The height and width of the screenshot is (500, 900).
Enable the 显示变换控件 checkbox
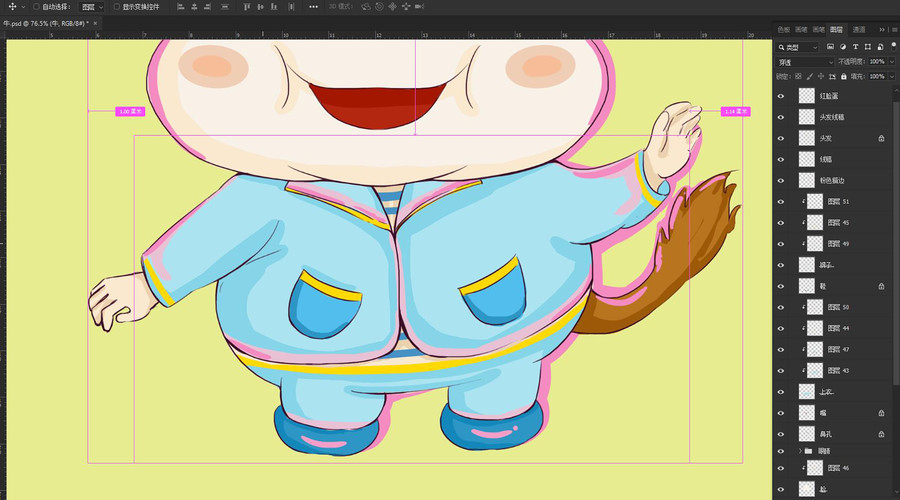click(117, 7)
